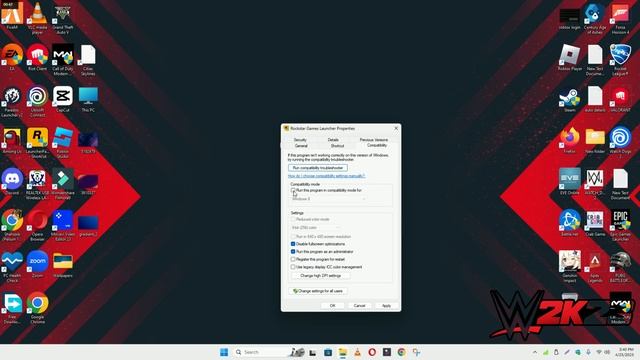
Task: Switch to the General tab
Action: click(301, 146)
